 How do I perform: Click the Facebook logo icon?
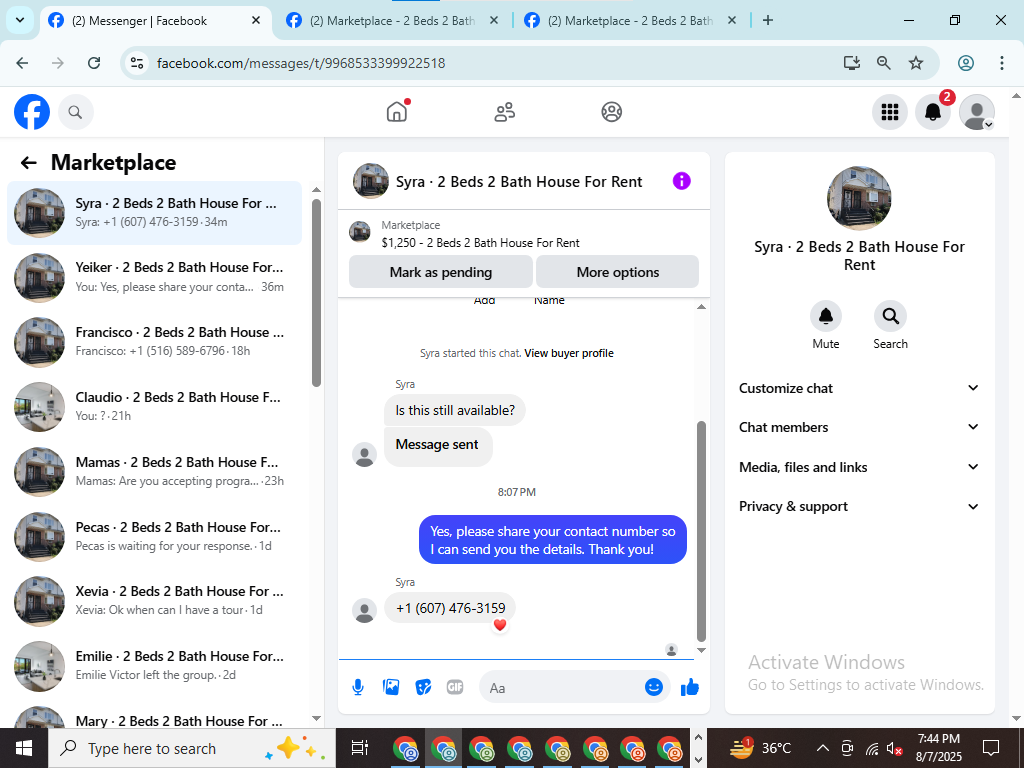pyautogui.click(x=32, y=112)
